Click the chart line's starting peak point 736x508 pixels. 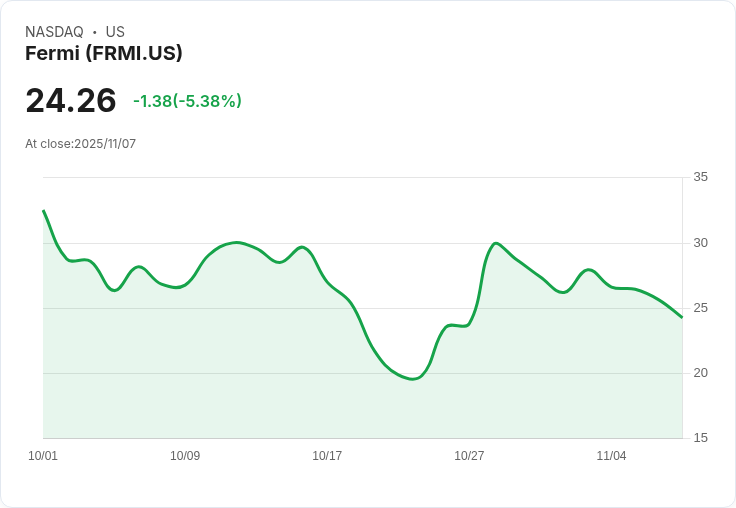[43, 211]
